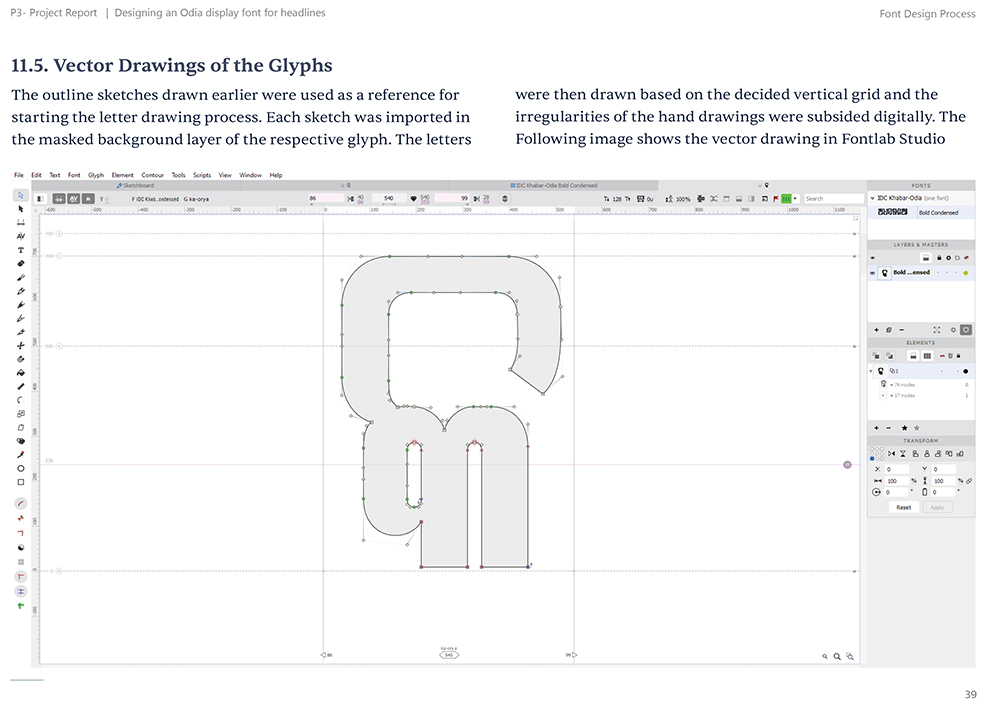Click the flip horizontal icon in Transform
This screenshot has height=707, width=1000.
pyautogui.click(x=891, y=454)
